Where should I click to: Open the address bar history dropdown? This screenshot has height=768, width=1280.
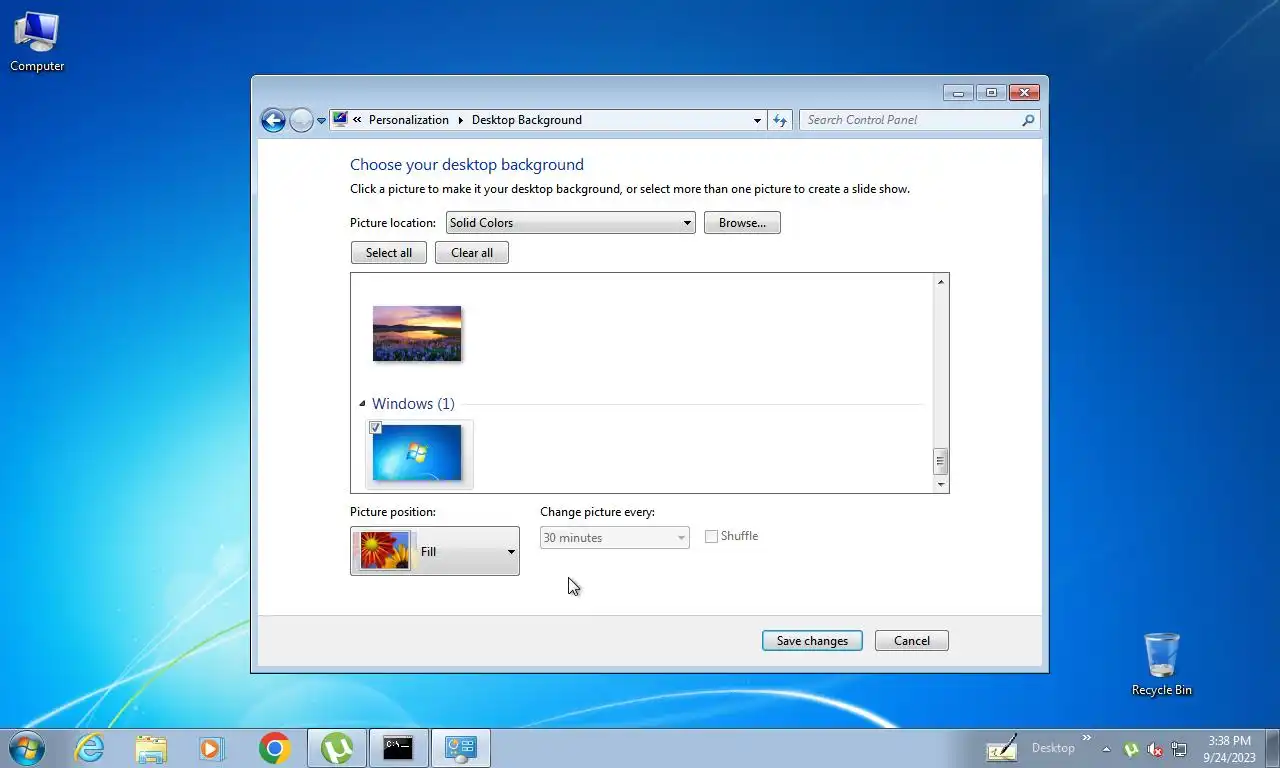click(757, 120)
